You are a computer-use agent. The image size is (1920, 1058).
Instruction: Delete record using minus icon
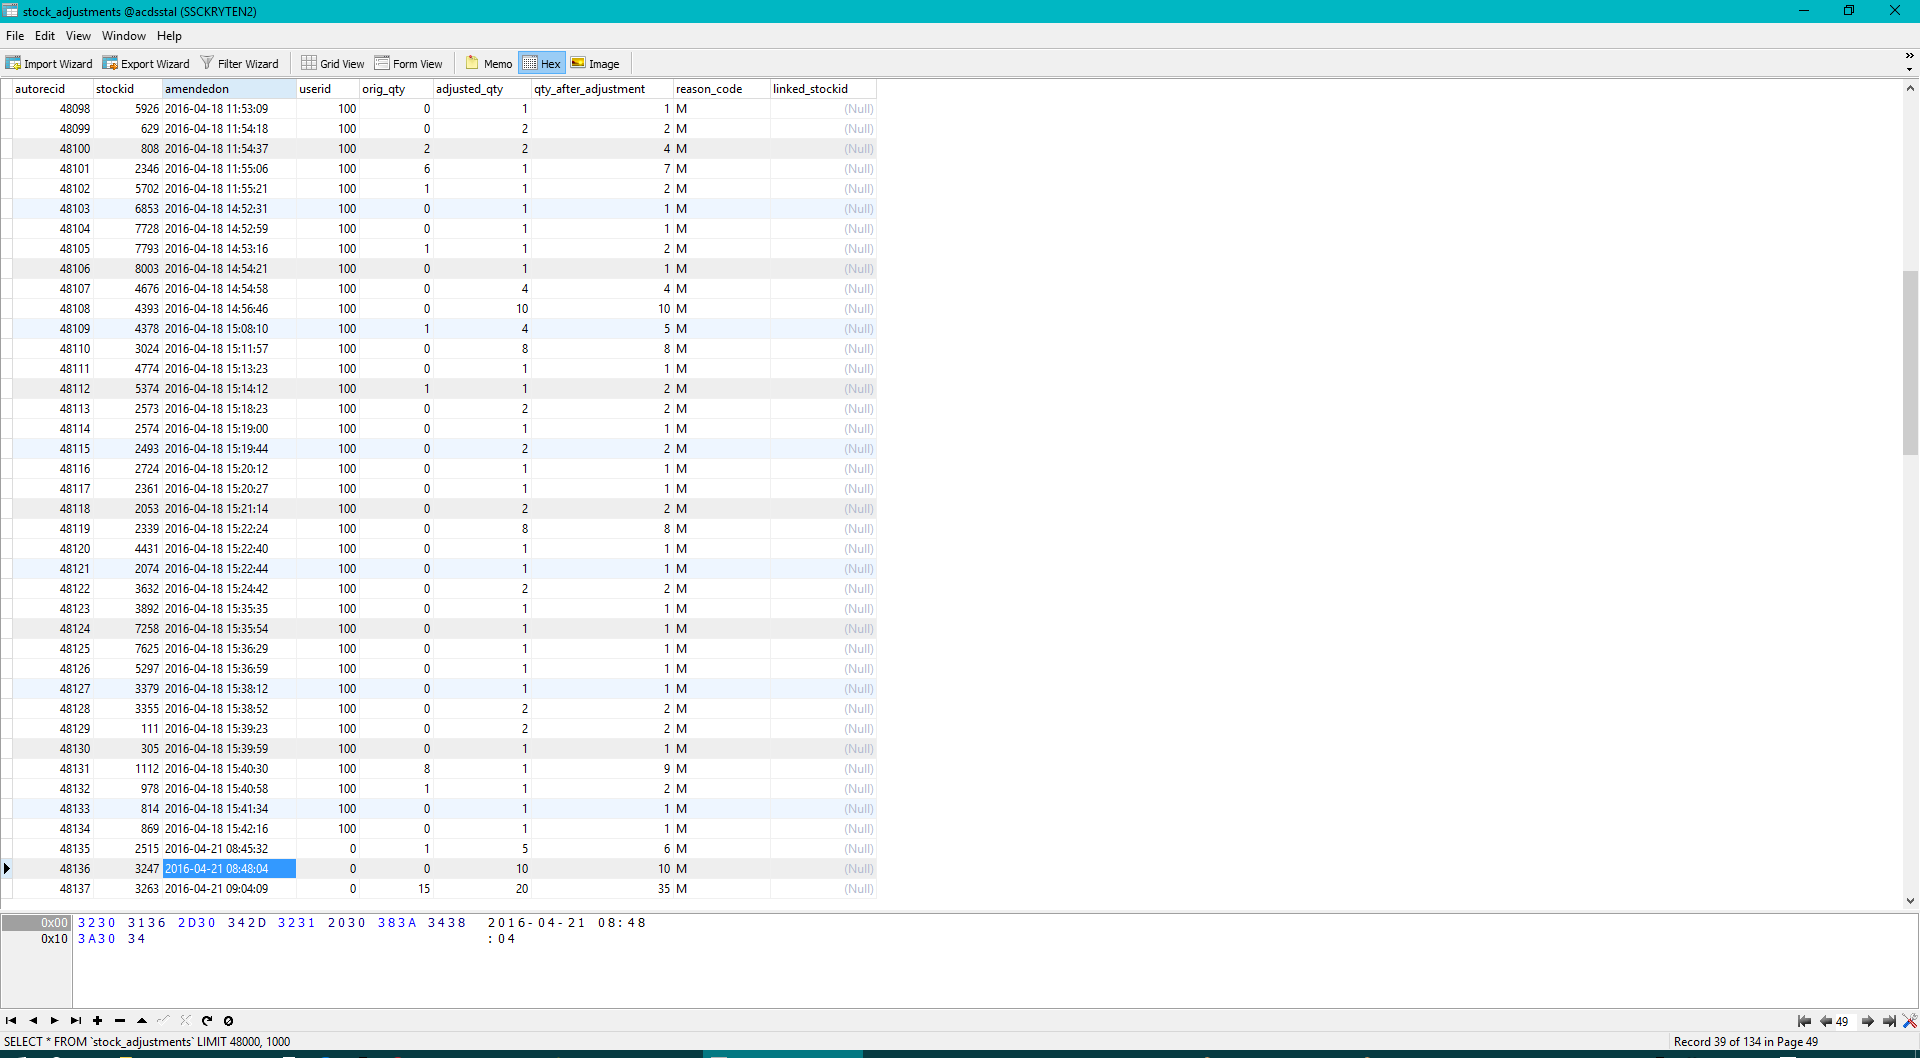click(x=120, y=1021)
